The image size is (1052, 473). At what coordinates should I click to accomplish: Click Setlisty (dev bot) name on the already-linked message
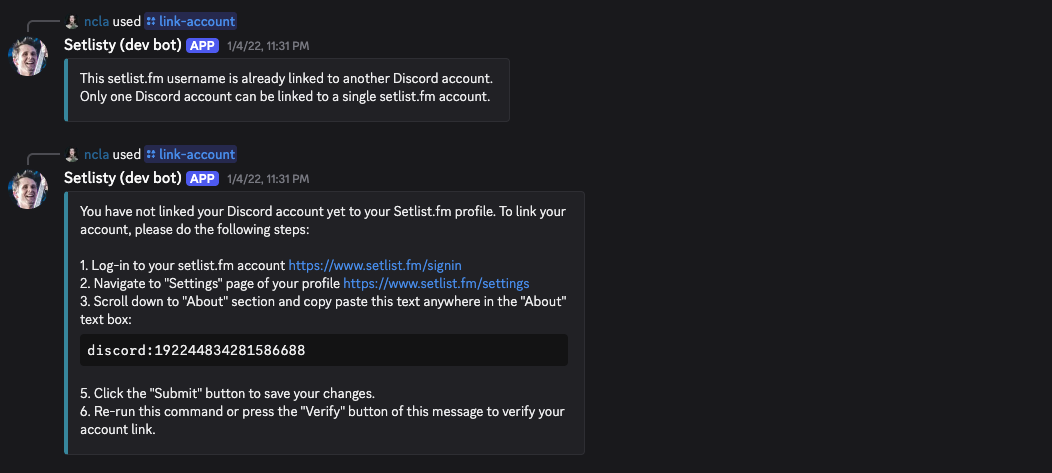(122, 45)
